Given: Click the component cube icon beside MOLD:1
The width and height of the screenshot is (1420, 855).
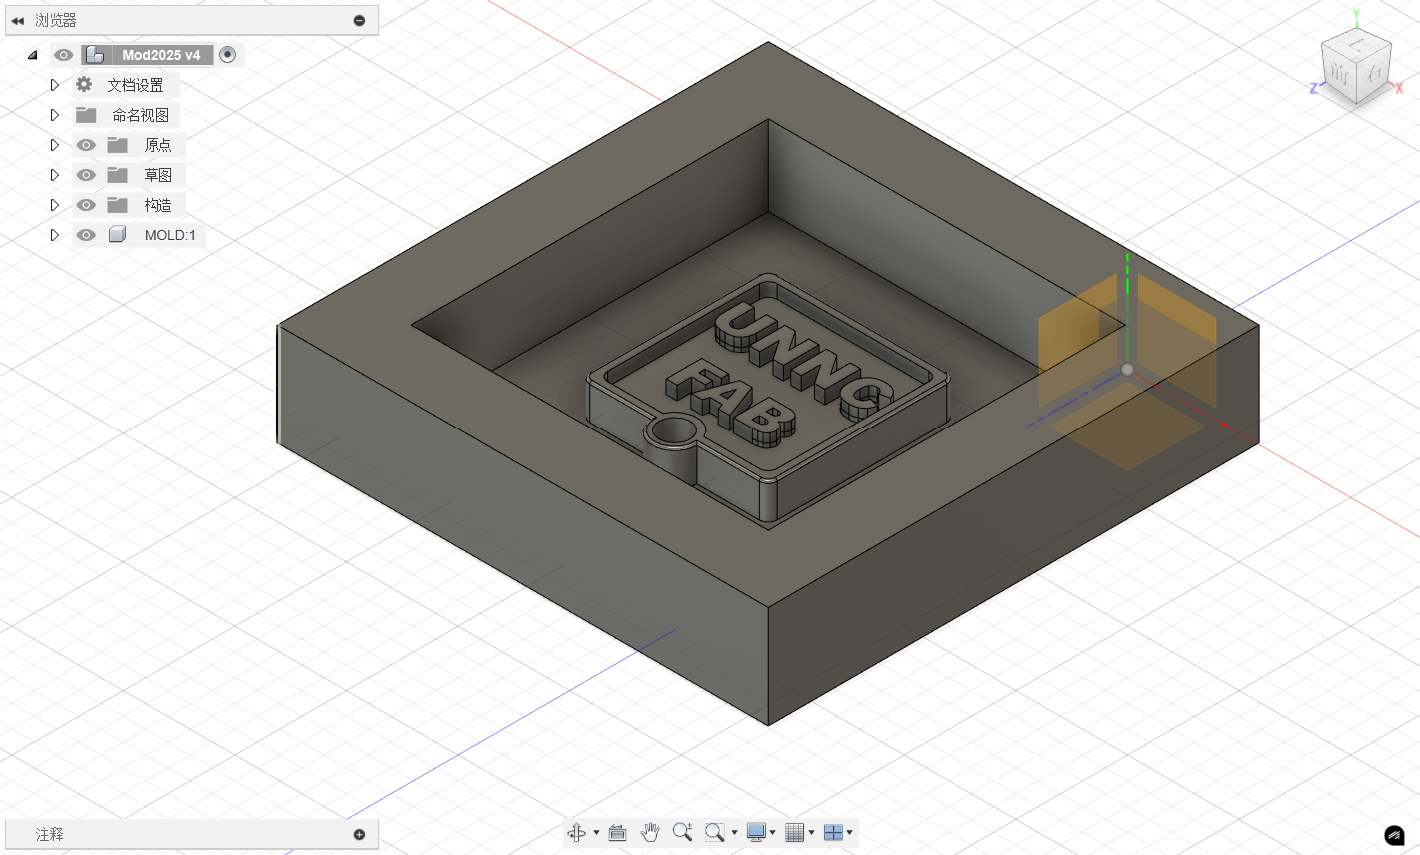Looking at the screenshot, I should click(118, 235).
